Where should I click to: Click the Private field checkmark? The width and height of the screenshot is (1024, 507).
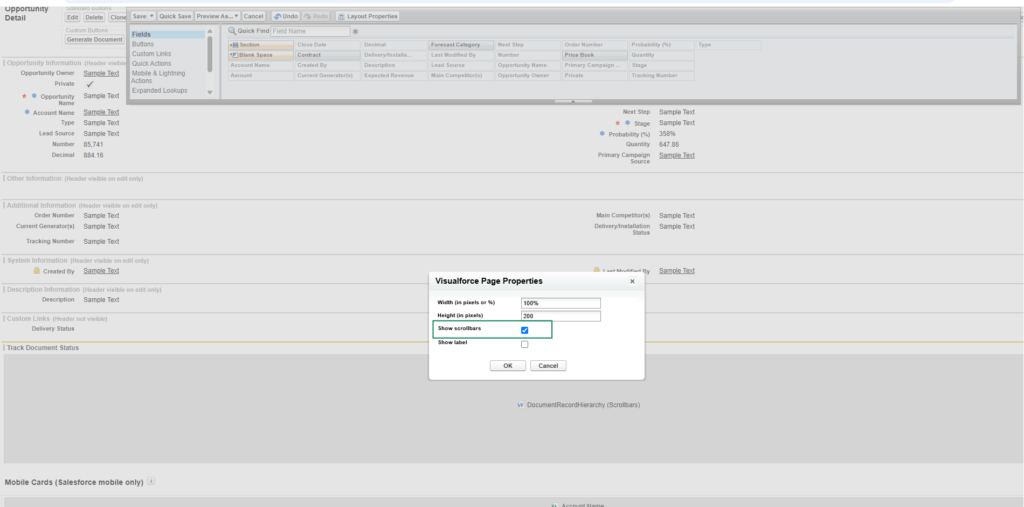(x=90, y=84)
